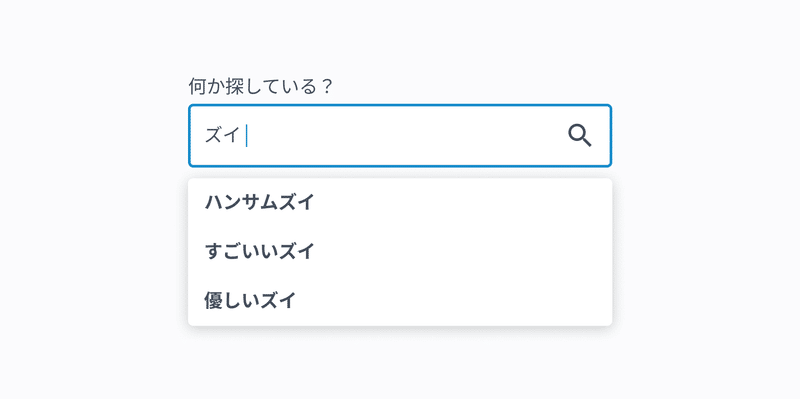Click the word ハンサム in the first suggestion
The image size is (800, 399).
241,203
